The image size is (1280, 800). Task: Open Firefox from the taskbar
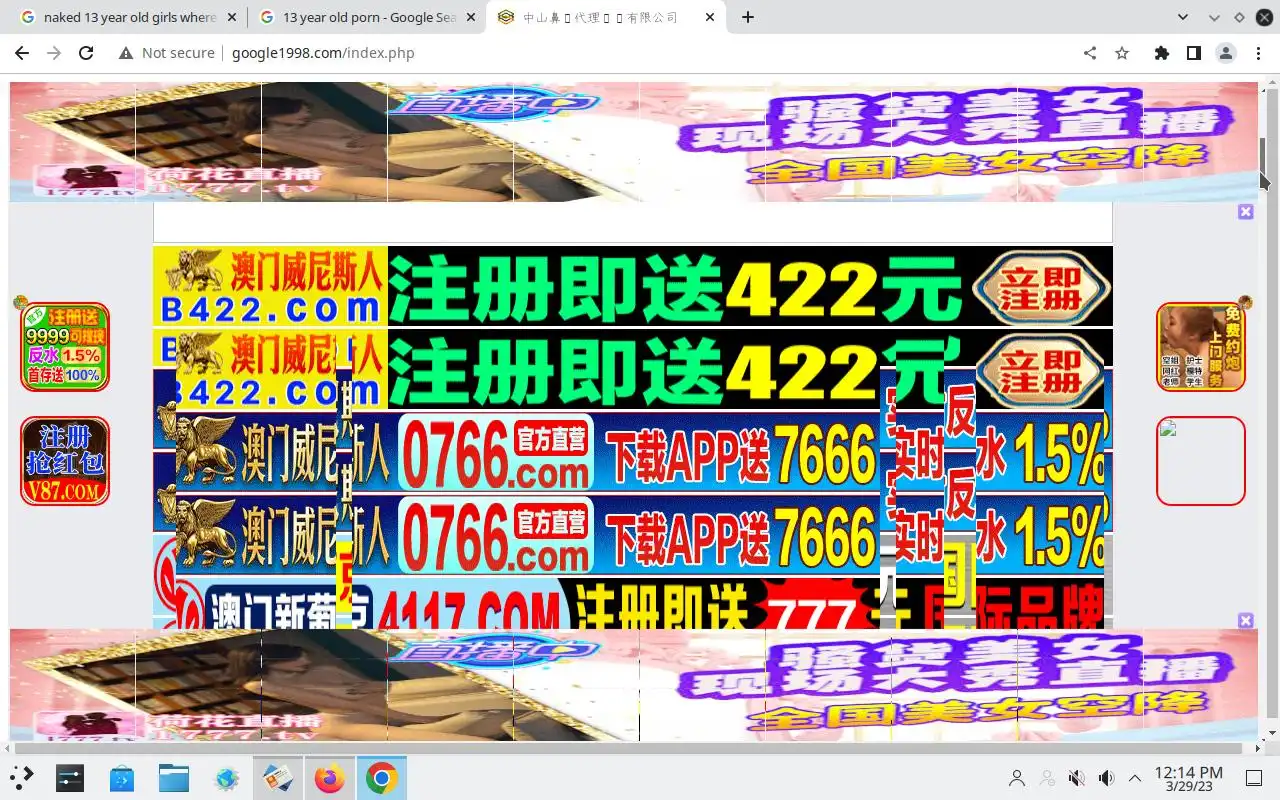pyautogui.click(x=329, y=778)
